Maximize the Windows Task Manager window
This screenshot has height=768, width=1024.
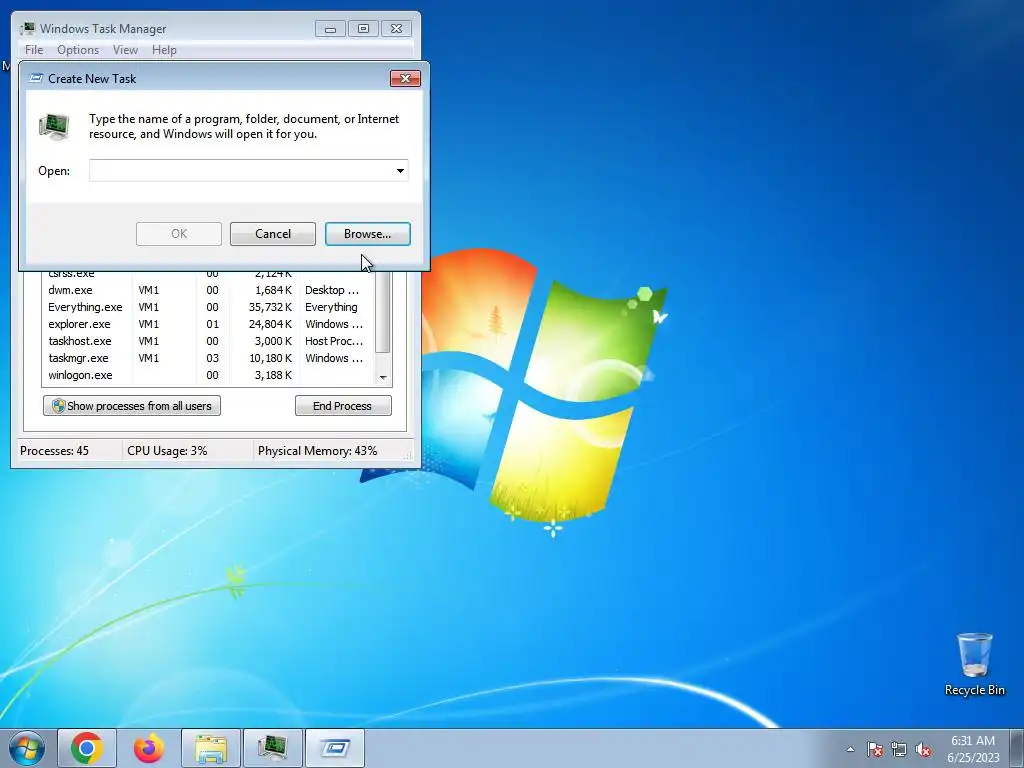coord(363,29)
